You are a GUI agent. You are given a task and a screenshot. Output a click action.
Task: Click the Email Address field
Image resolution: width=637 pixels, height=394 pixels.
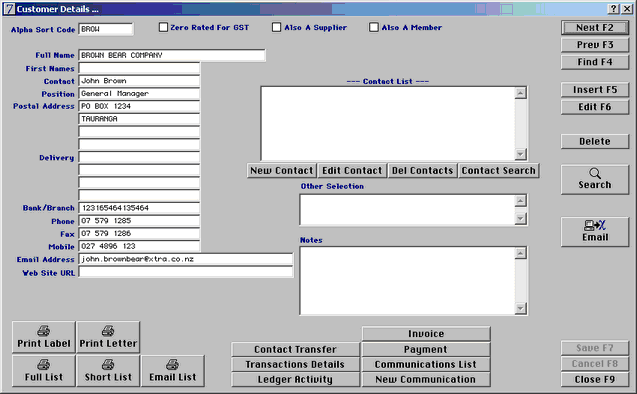point(186,259)
